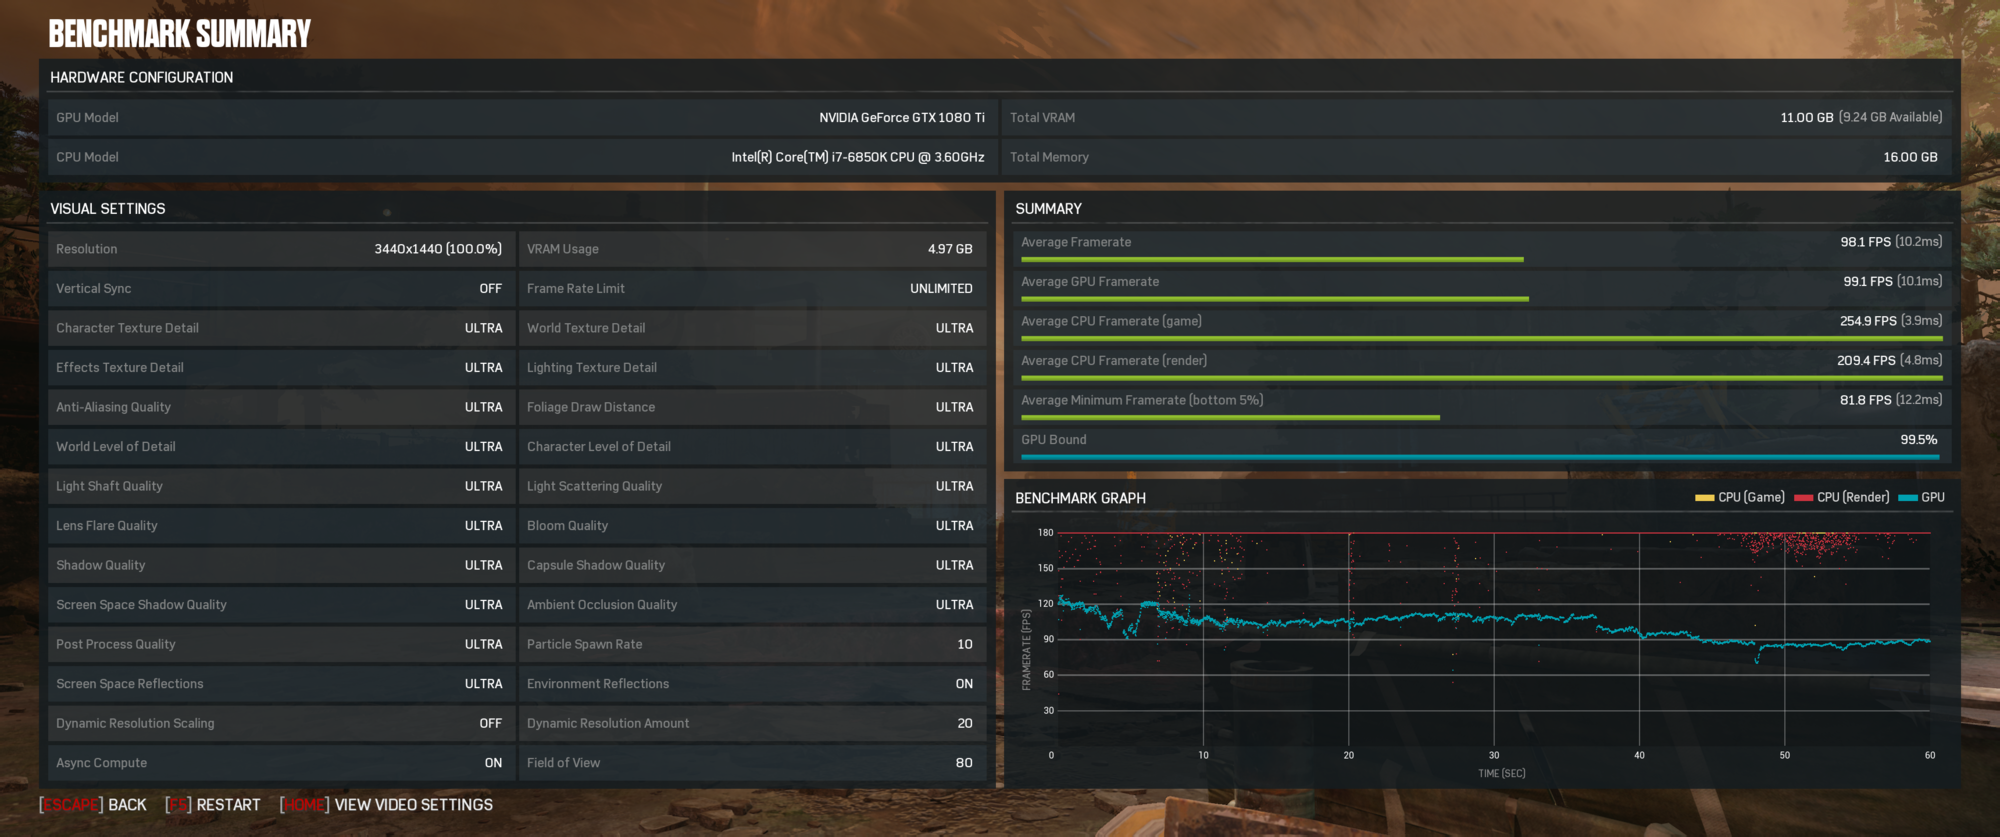The width and height of the screenshot is (2000, 837).
Task: Click the Average Framerate green bar
Action: (x=1271, y=260)
